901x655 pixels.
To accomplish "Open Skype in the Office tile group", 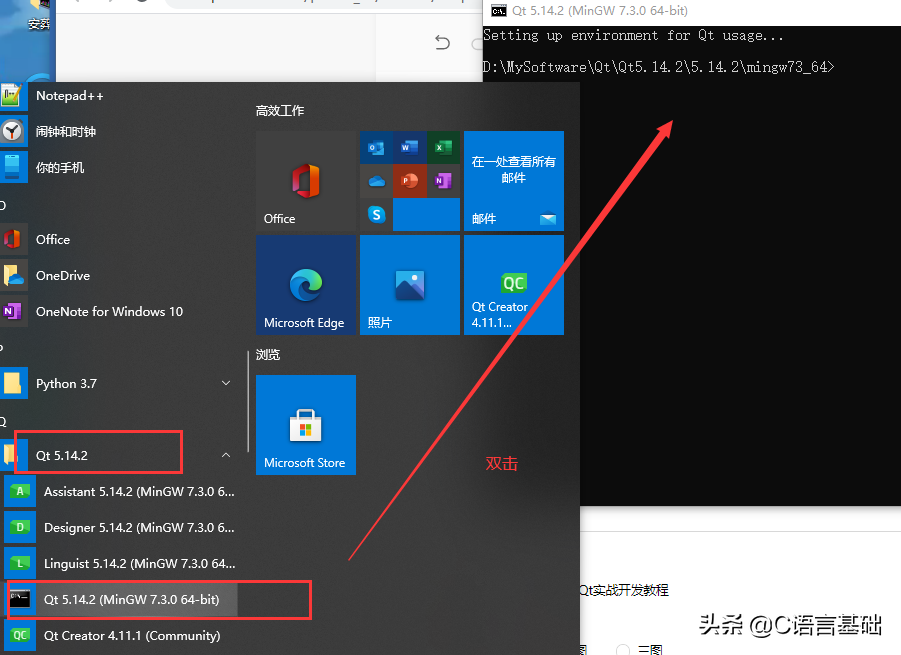I will pyautogui.click(x=376, y=214).
